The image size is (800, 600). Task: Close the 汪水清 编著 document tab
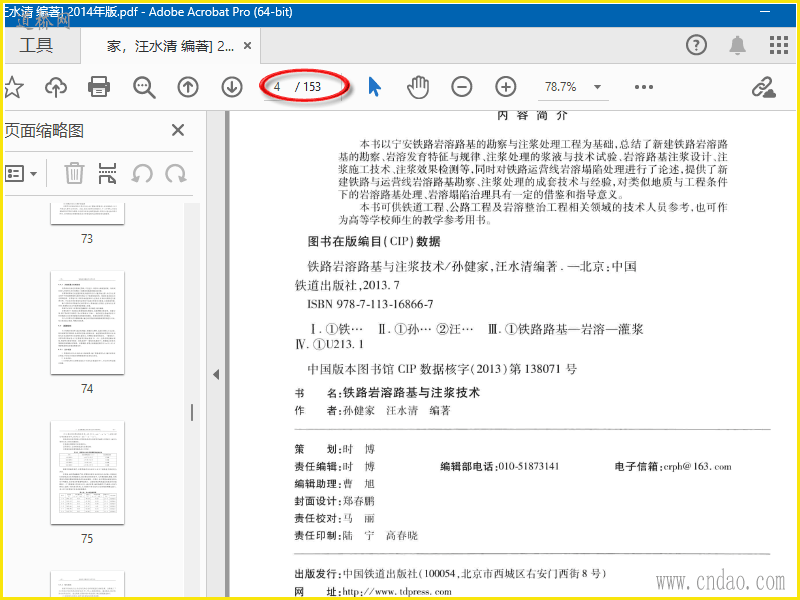tap(247, 46)
